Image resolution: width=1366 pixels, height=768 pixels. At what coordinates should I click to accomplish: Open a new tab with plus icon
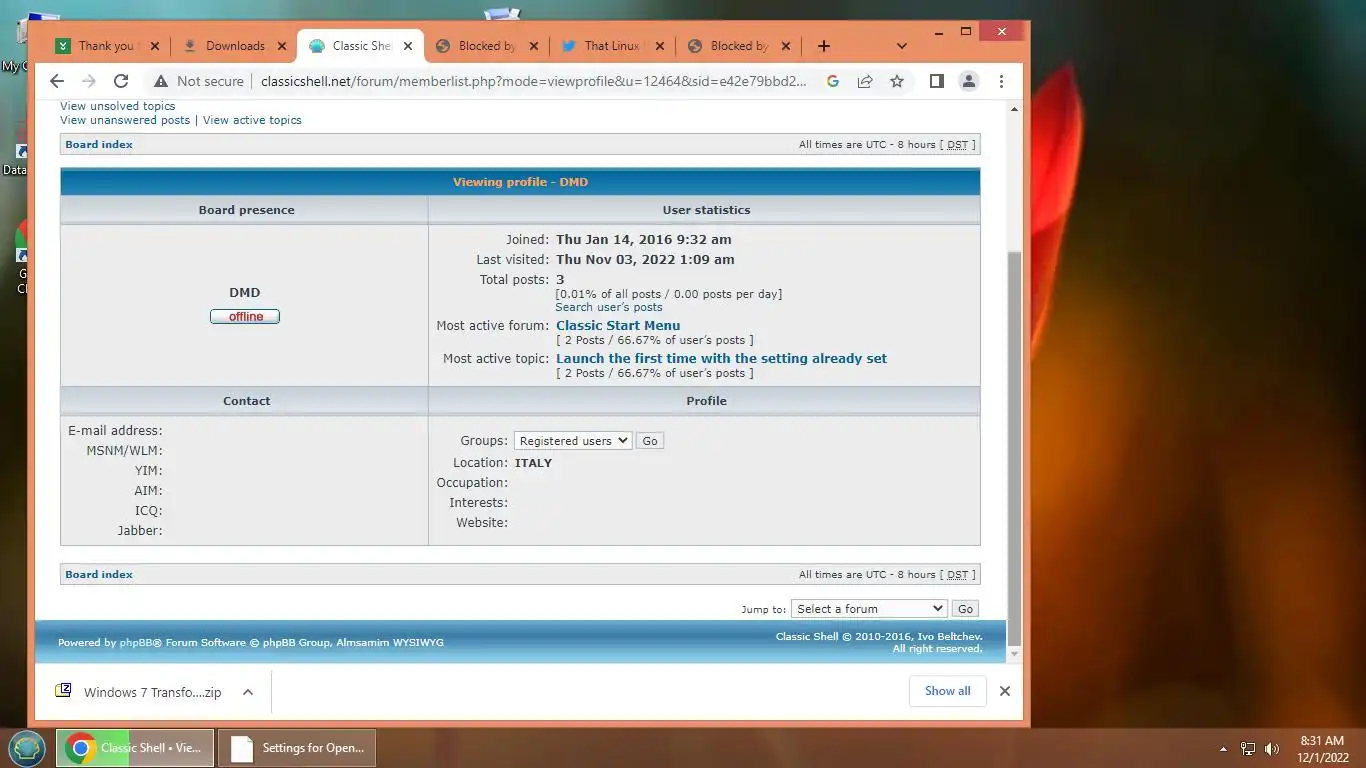click(x=824, y=46)
